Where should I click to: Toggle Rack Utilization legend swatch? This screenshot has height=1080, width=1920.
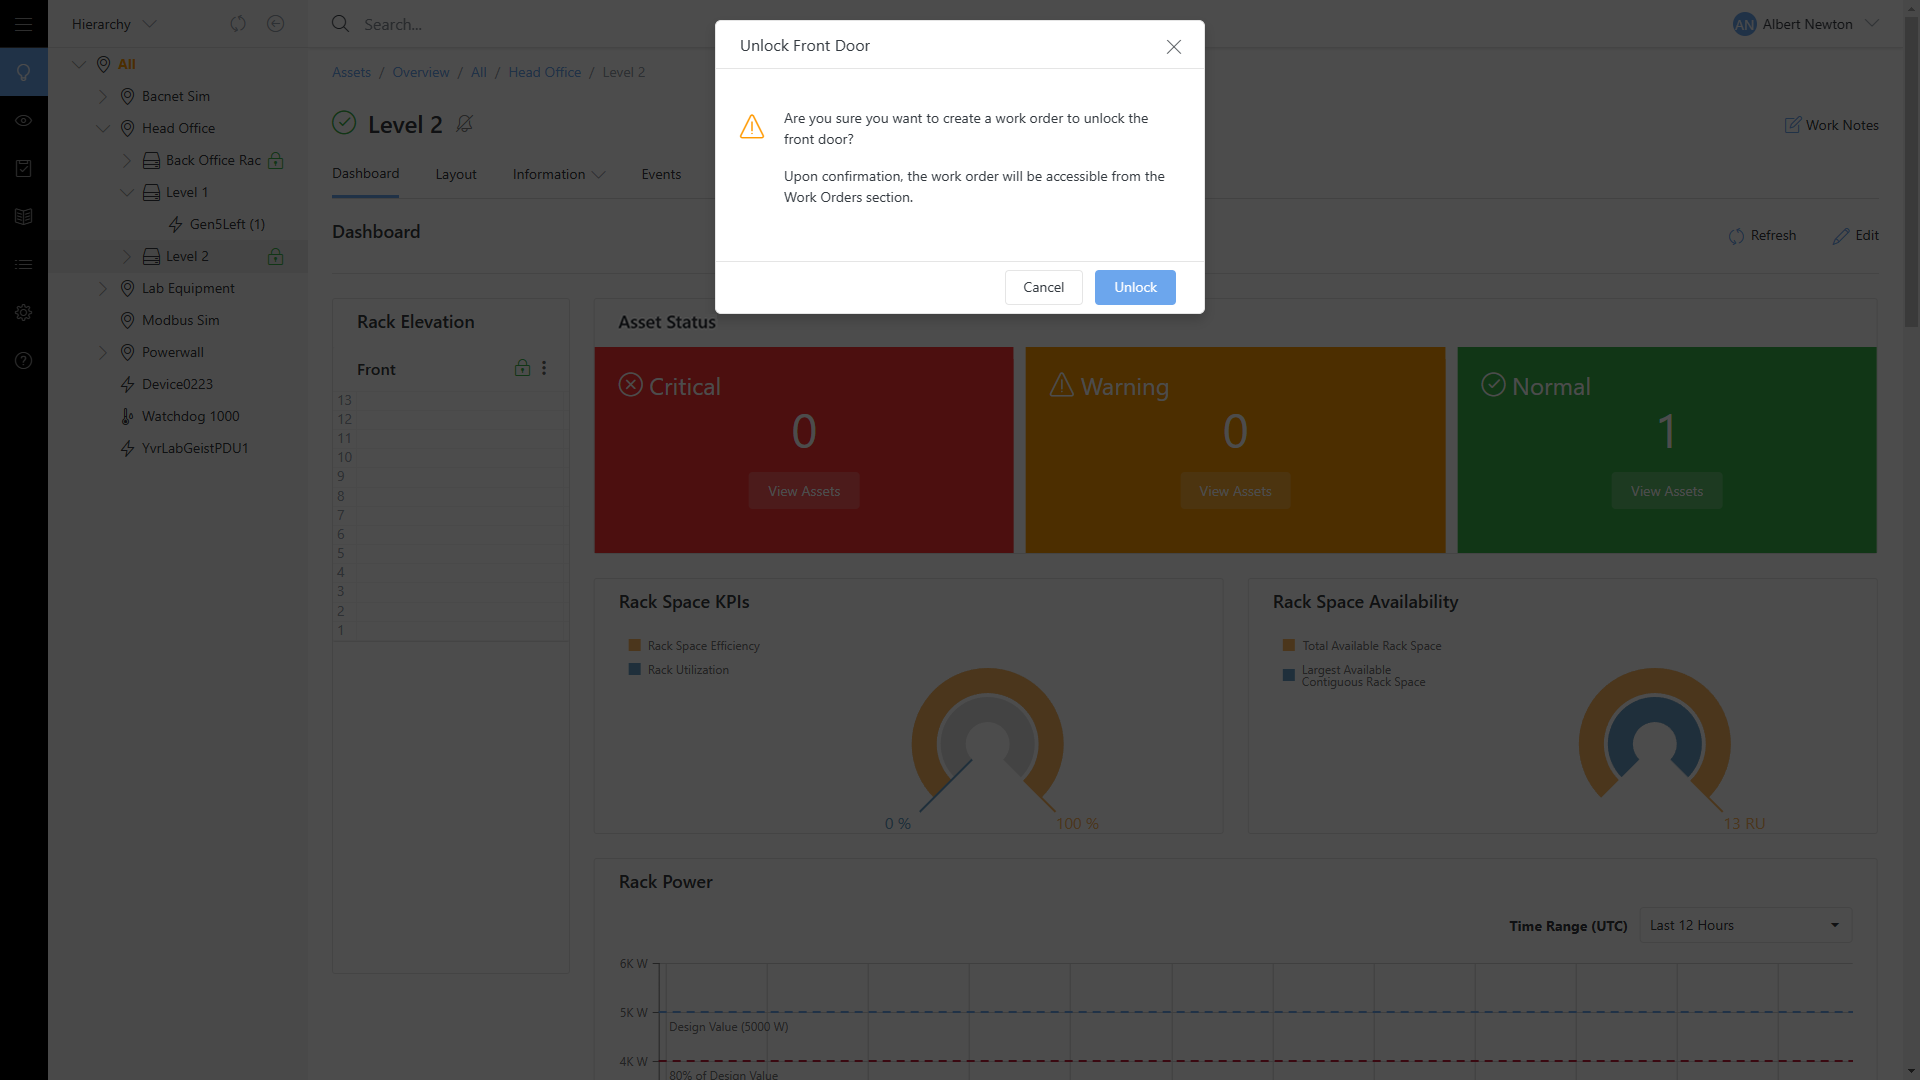click(x=634, y=670)
